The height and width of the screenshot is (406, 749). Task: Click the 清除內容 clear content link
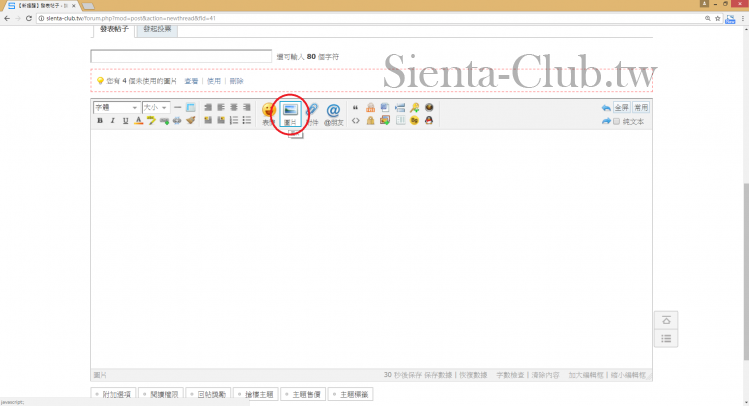pos(542,375)
